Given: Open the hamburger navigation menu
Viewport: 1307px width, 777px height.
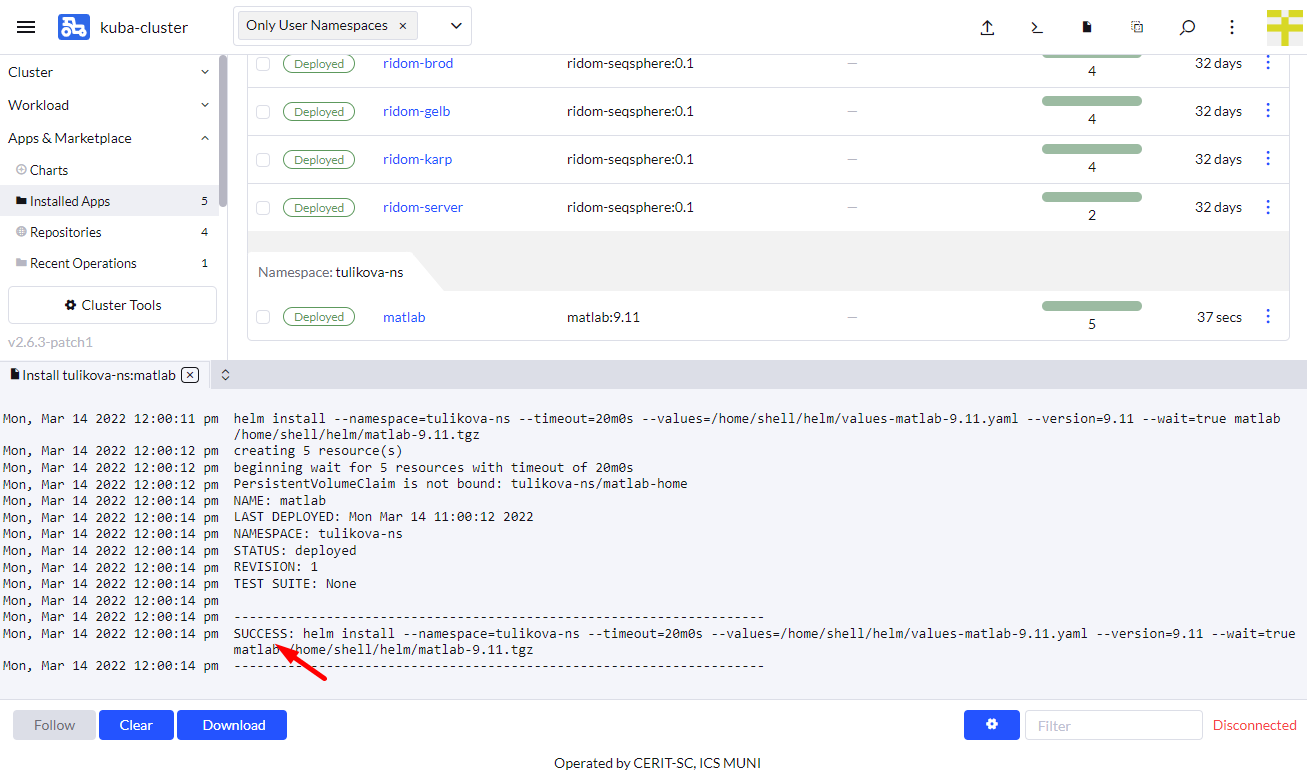Looking at the screenshot, I should pyautogui.click(x=26, y=27).
